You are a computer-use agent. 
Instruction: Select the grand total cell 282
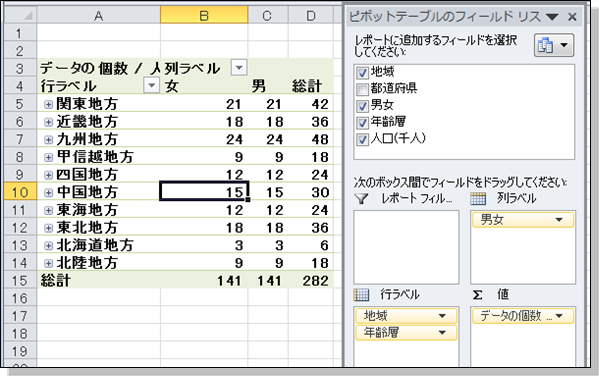pos(311,280)
